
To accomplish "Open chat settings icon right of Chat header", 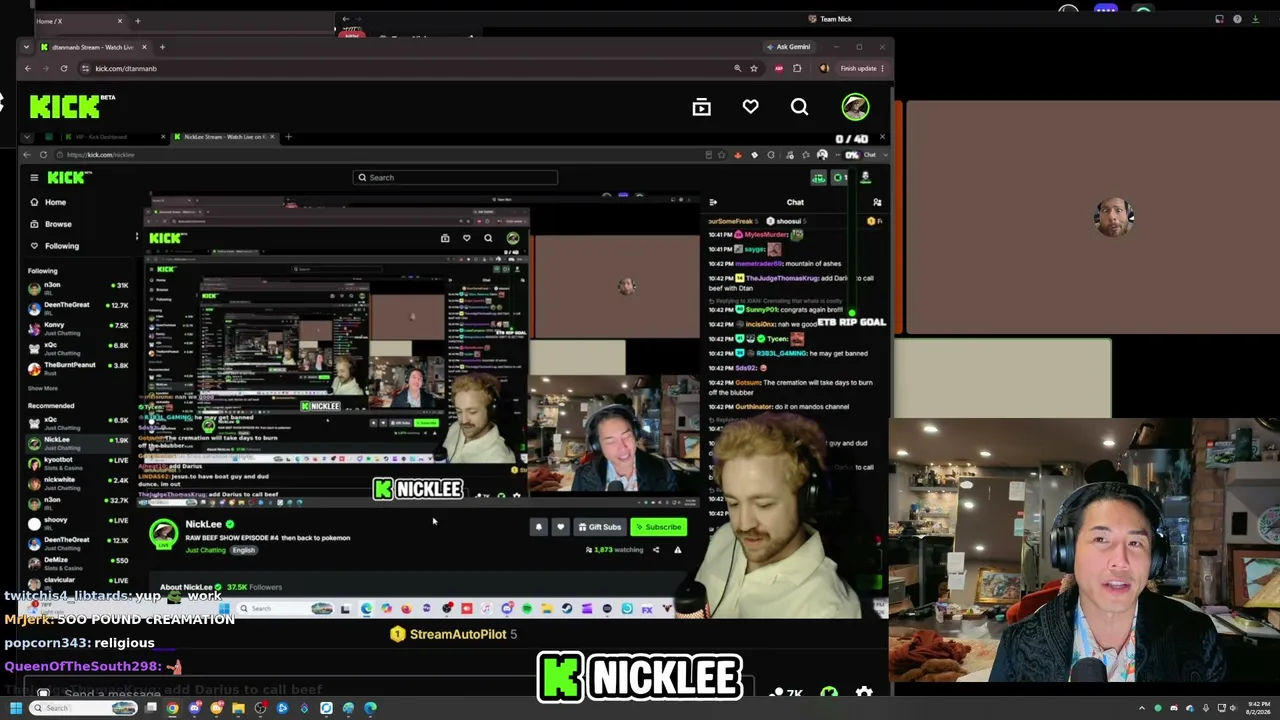I will click(877, 202).
